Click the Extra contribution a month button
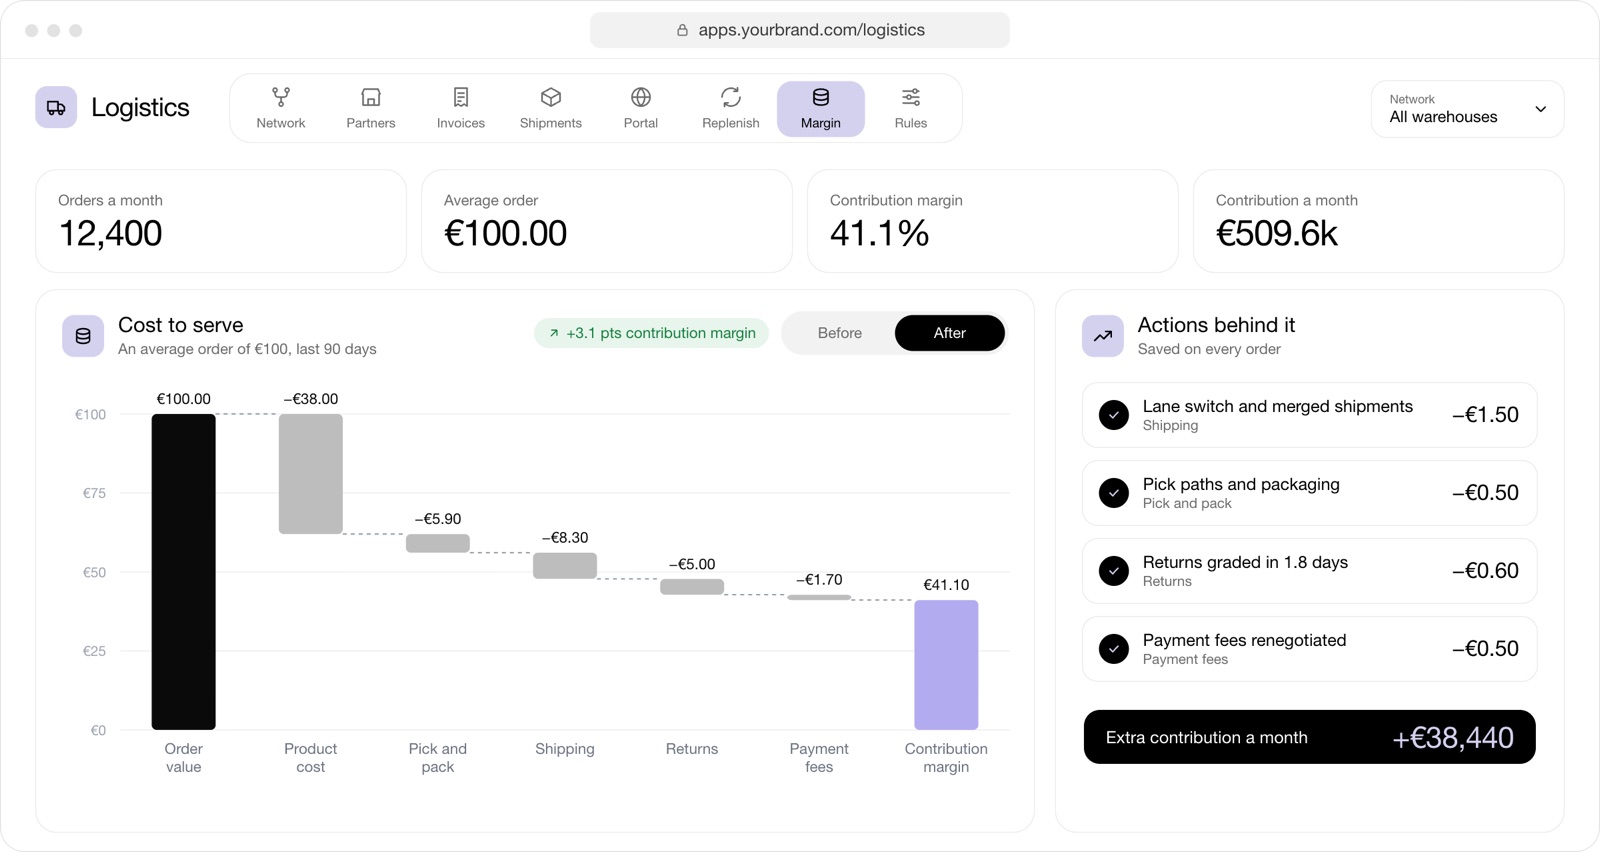Screen dimensions: 1600x852 click(x=1310, y=737)
